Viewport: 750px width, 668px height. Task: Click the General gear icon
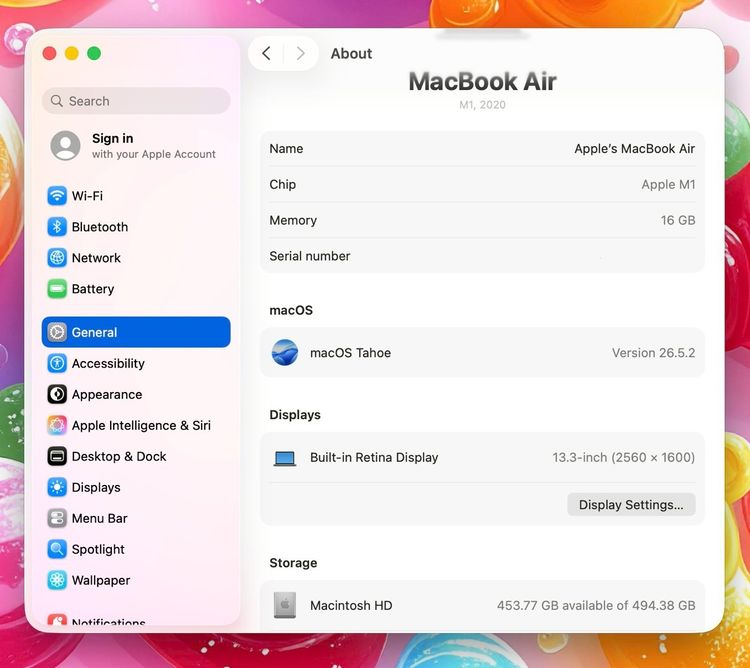pyautogui.click(x=57, y=332)
